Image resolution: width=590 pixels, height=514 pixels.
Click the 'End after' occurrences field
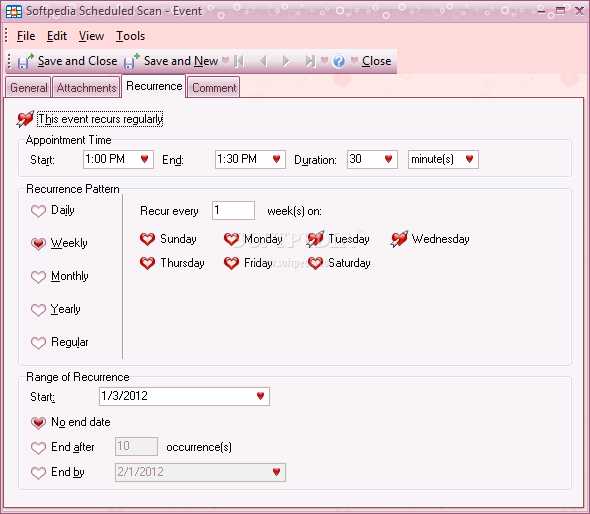point(136,447)
